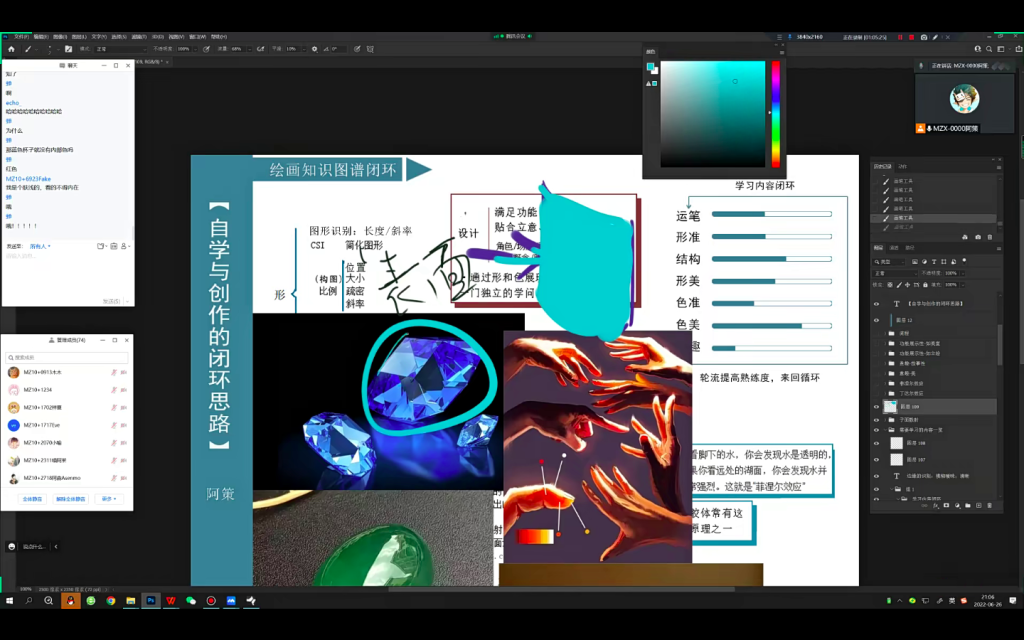Click the trash icon in History panel
1024x640 pixels.
pyautogui.click(x=990, y=236)
